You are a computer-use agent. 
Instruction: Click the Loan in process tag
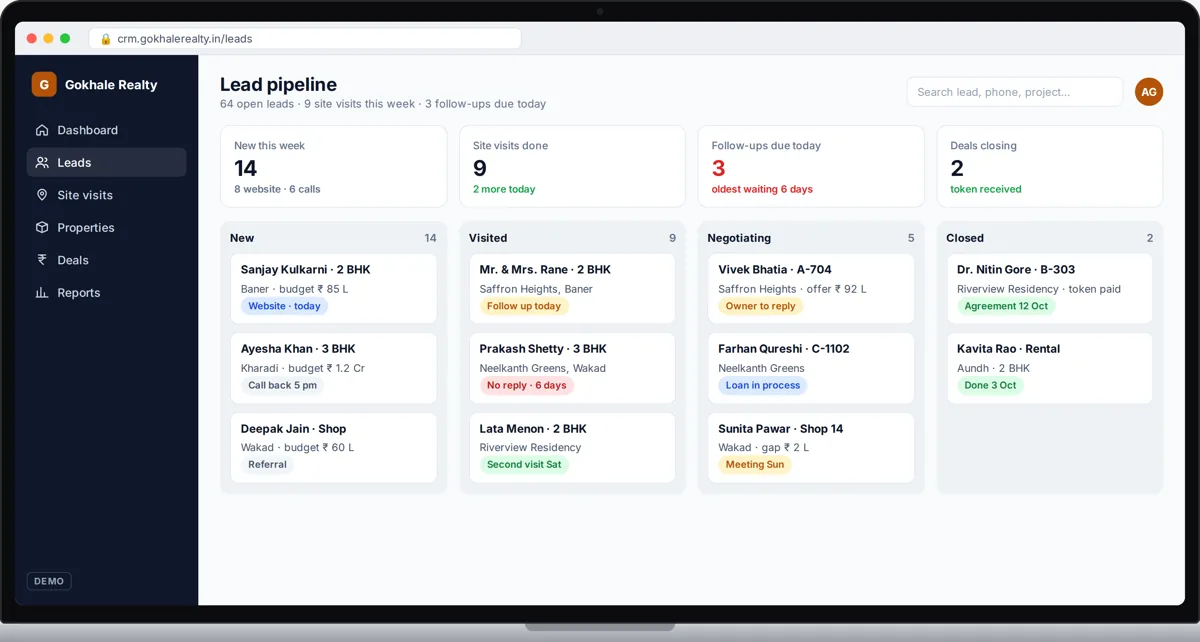tap(763, 385)
